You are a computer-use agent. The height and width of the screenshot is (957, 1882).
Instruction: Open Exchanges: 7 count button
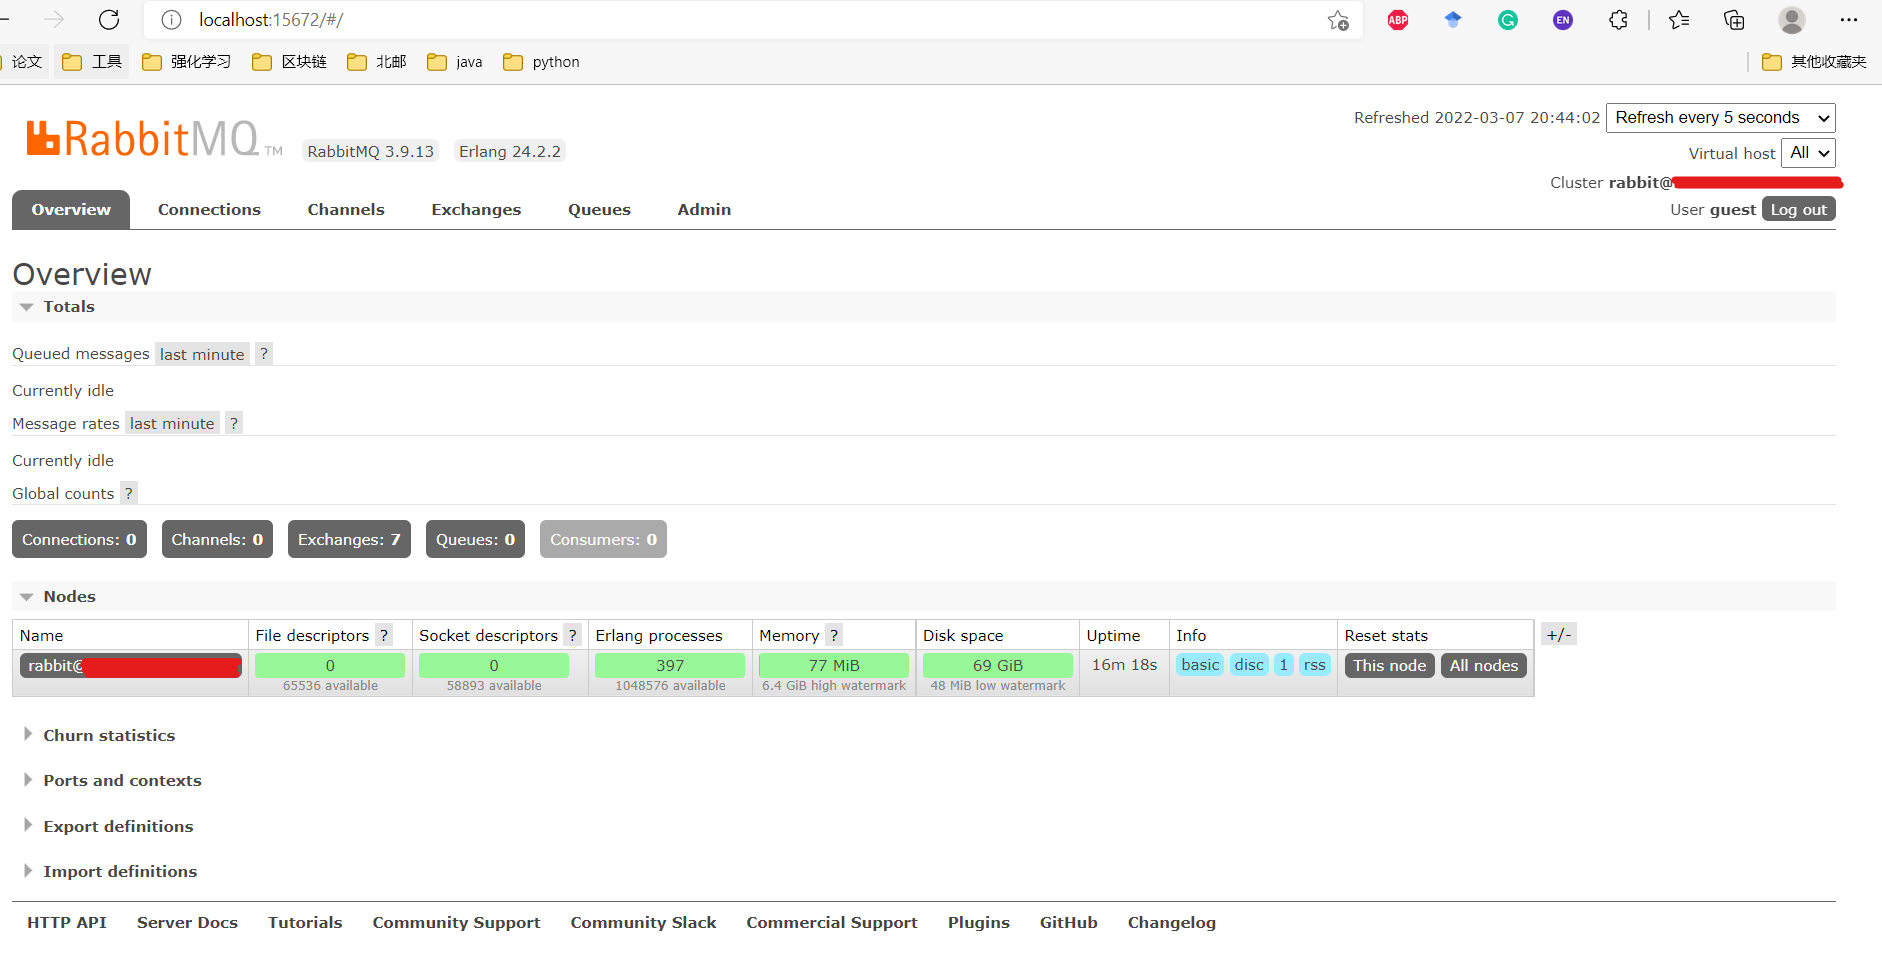(349, 540)
